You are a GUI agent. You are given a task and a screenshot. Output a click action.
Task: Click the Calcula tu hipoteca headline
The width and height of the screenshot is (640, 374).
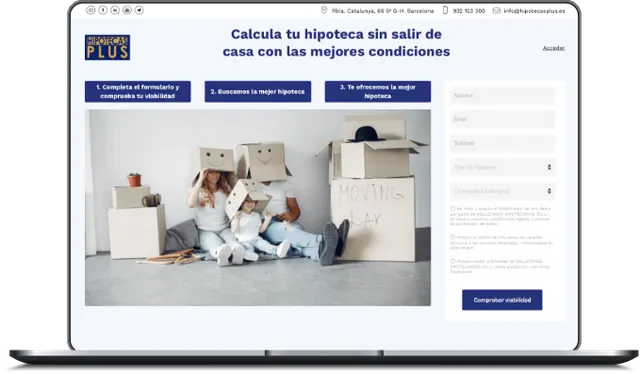point(336,43)
